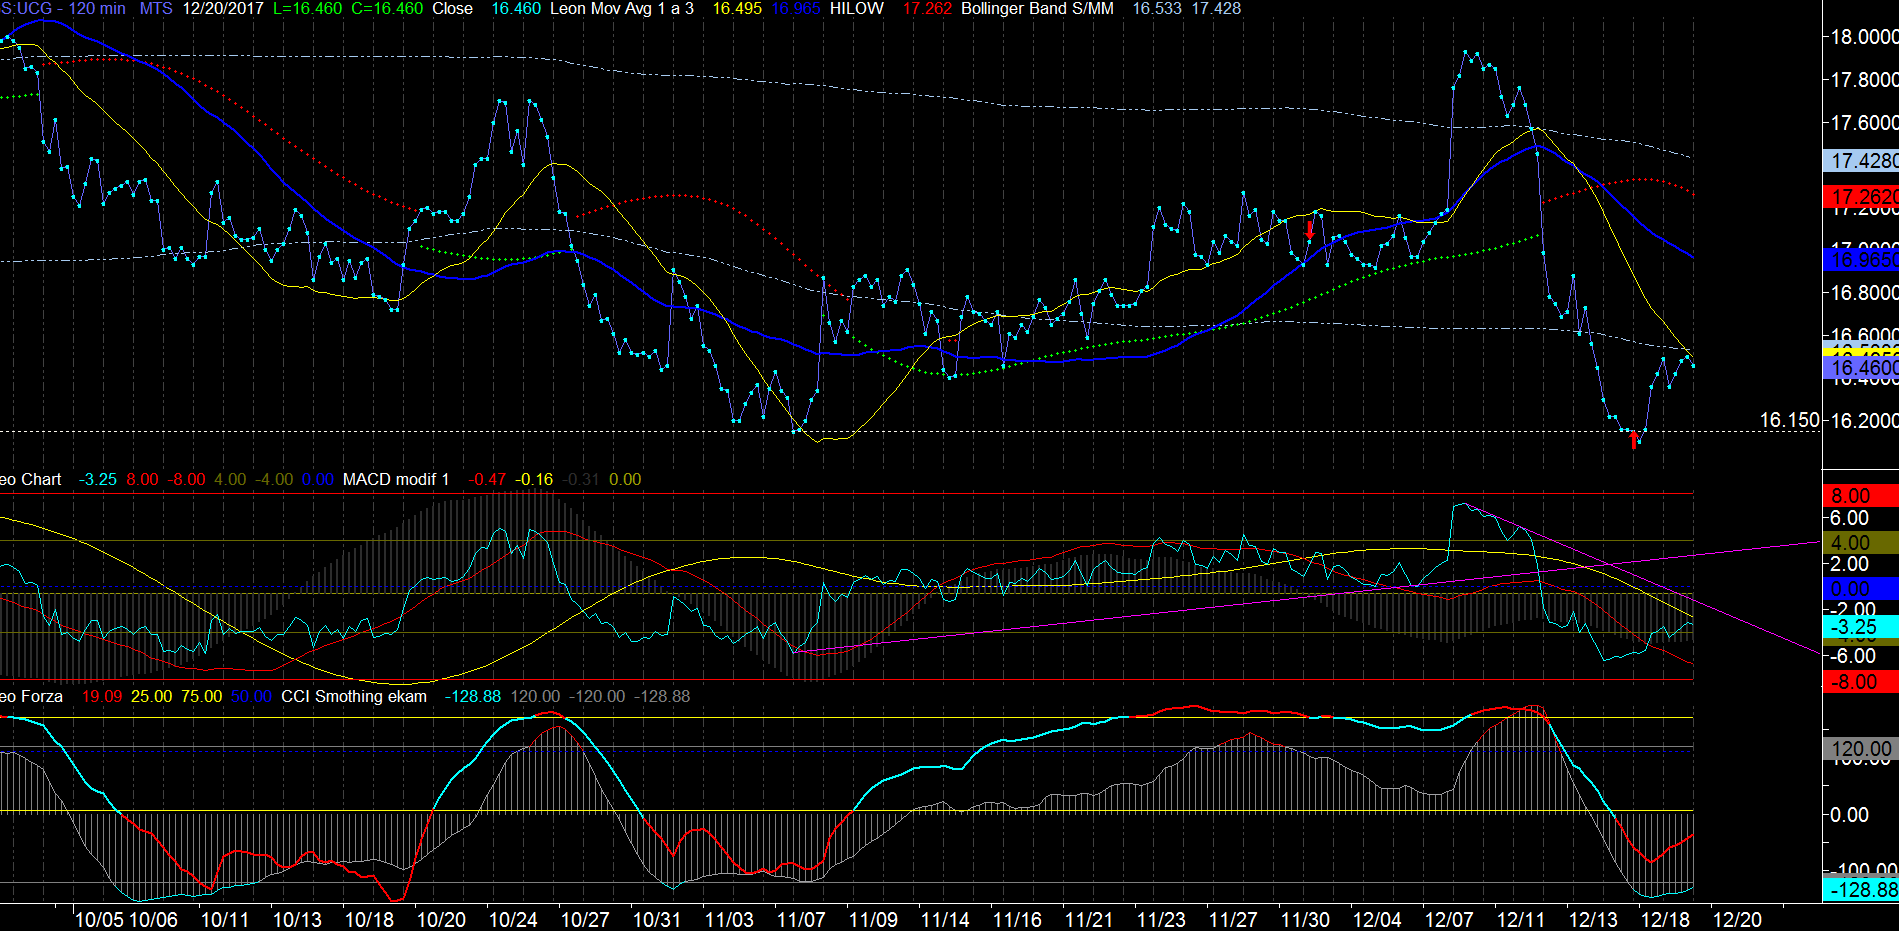Image resolution: width=1899 pixels, height=931 pixels.
Task: Click the cyan -3.25 value in the MACD header
Action: [98, 480]
